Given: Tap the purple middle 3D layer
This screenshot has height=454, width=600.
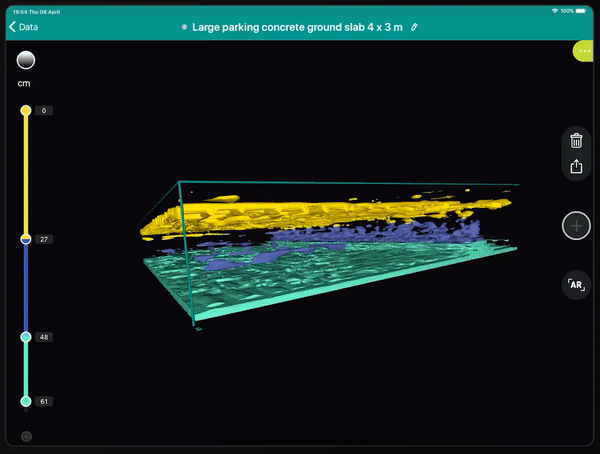Looking at the screenshot, I should coord(375,234).
